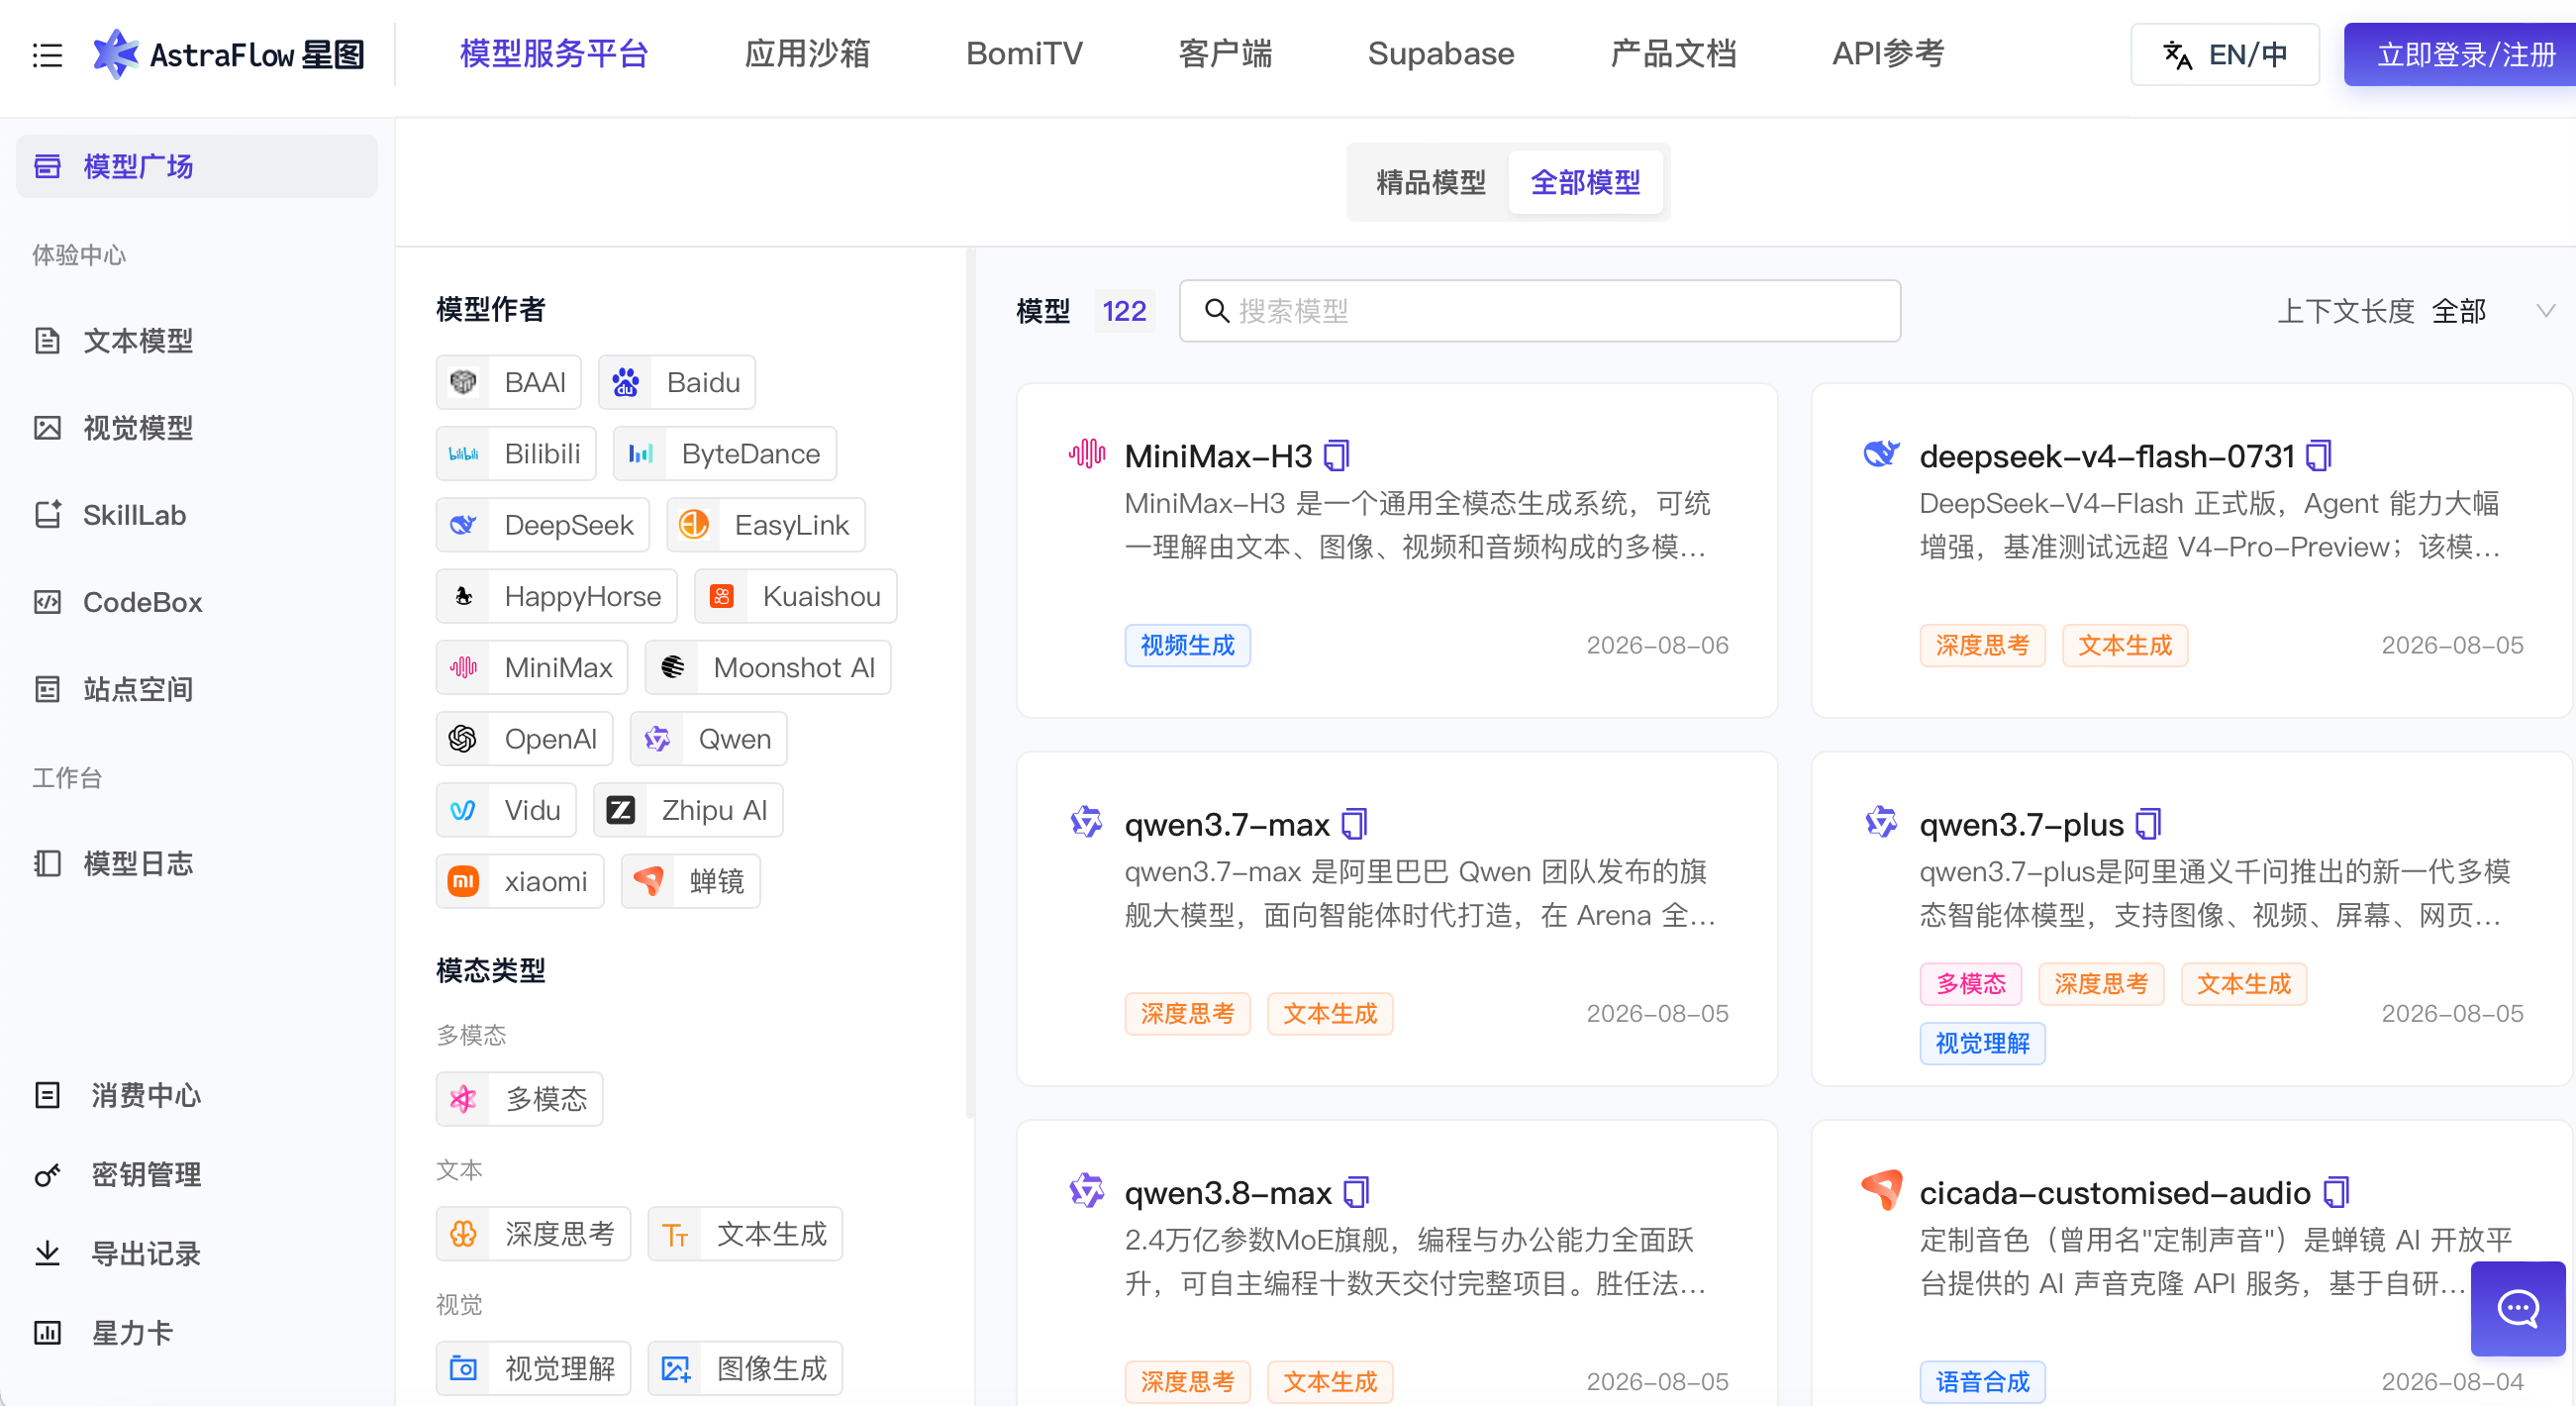
Task: Open the qwen3.8-max model title
Action: click(1228, 1192)
